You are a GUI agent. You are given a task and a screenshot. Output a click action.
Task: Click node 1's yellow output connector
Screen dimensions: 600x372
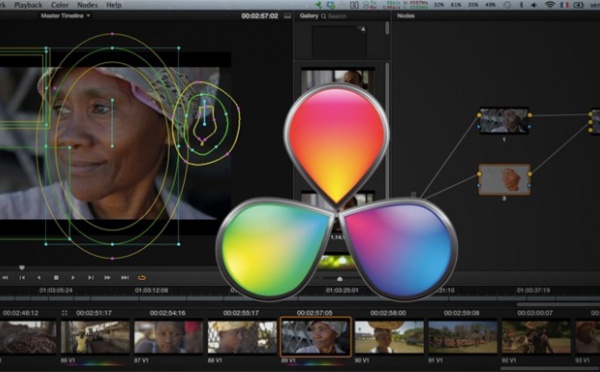coord(530,115)
